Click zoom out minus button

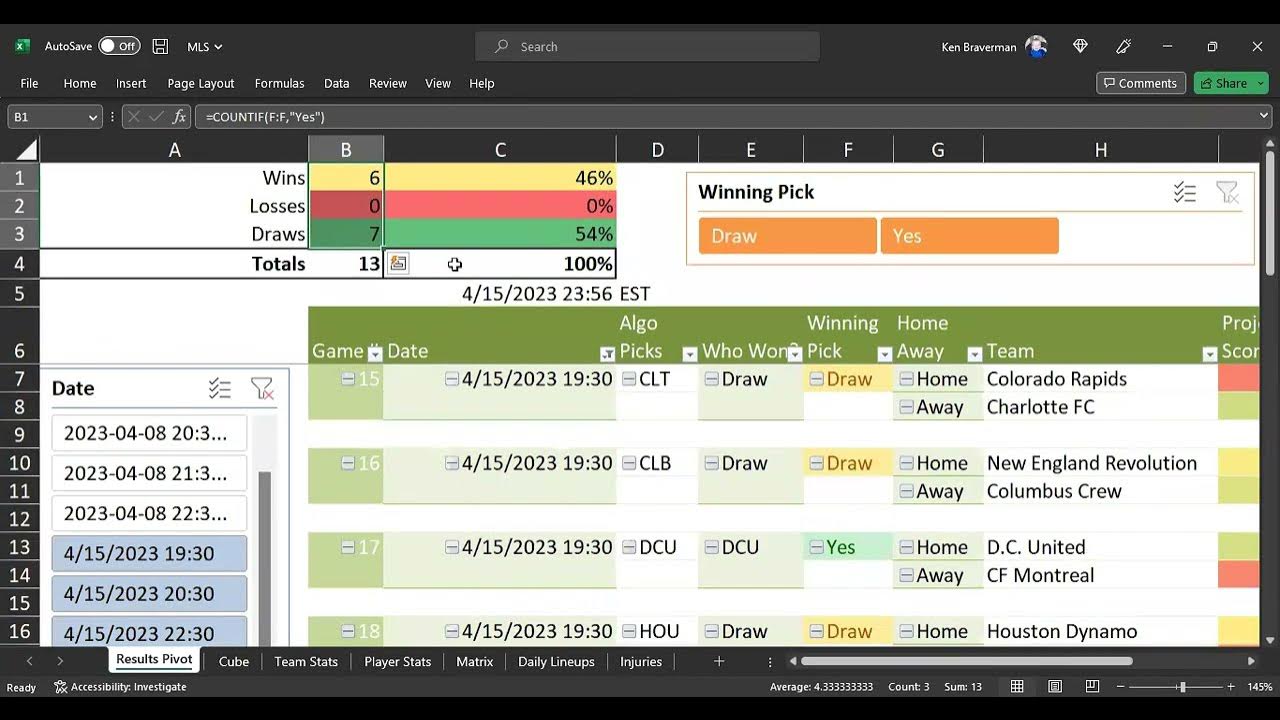click(1121, 687)
